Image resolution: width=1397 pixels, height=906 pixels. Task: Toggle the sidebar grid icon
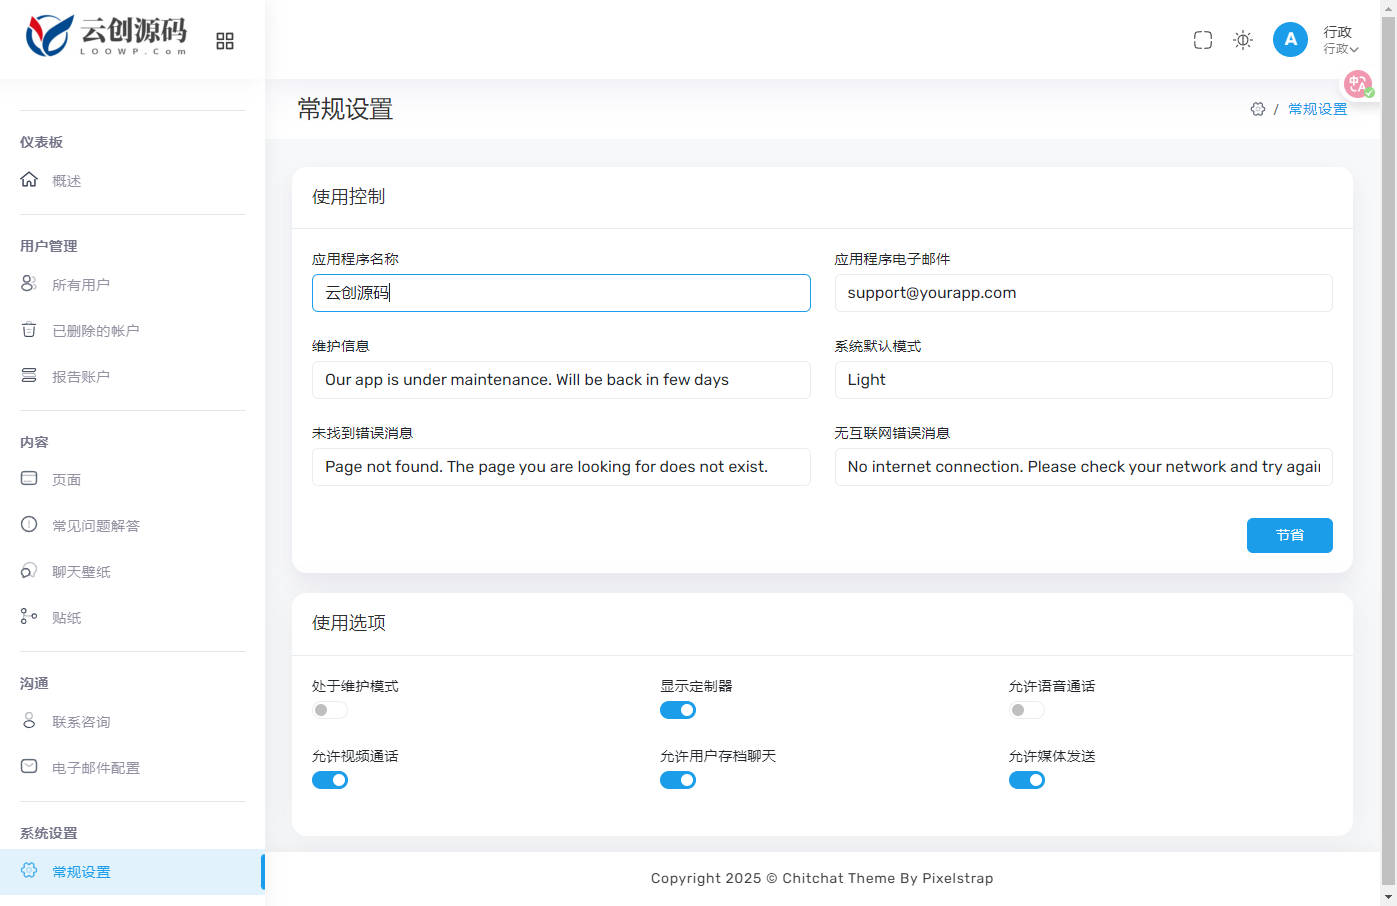[225, 41]
